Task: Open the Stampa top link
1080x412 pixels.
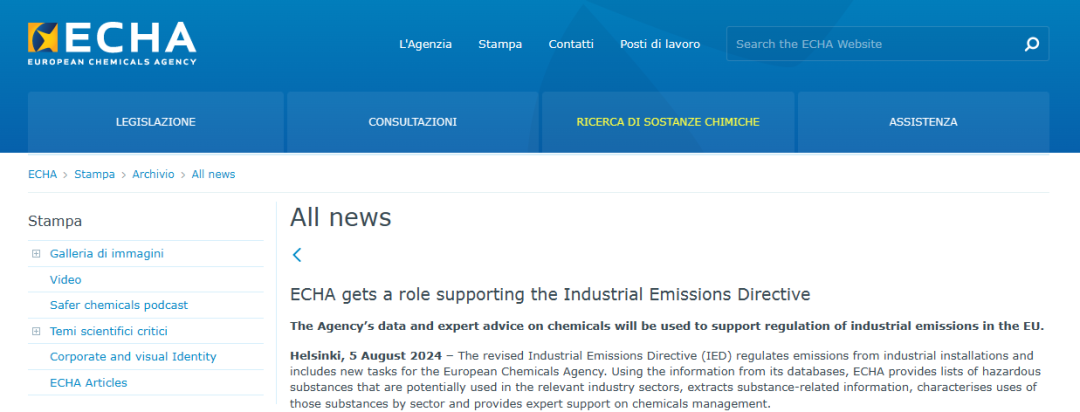Action: point(500,44)
